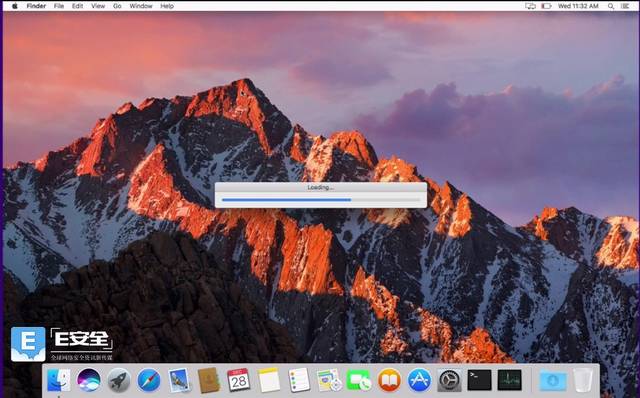Open the Window menu

[141, 6]
